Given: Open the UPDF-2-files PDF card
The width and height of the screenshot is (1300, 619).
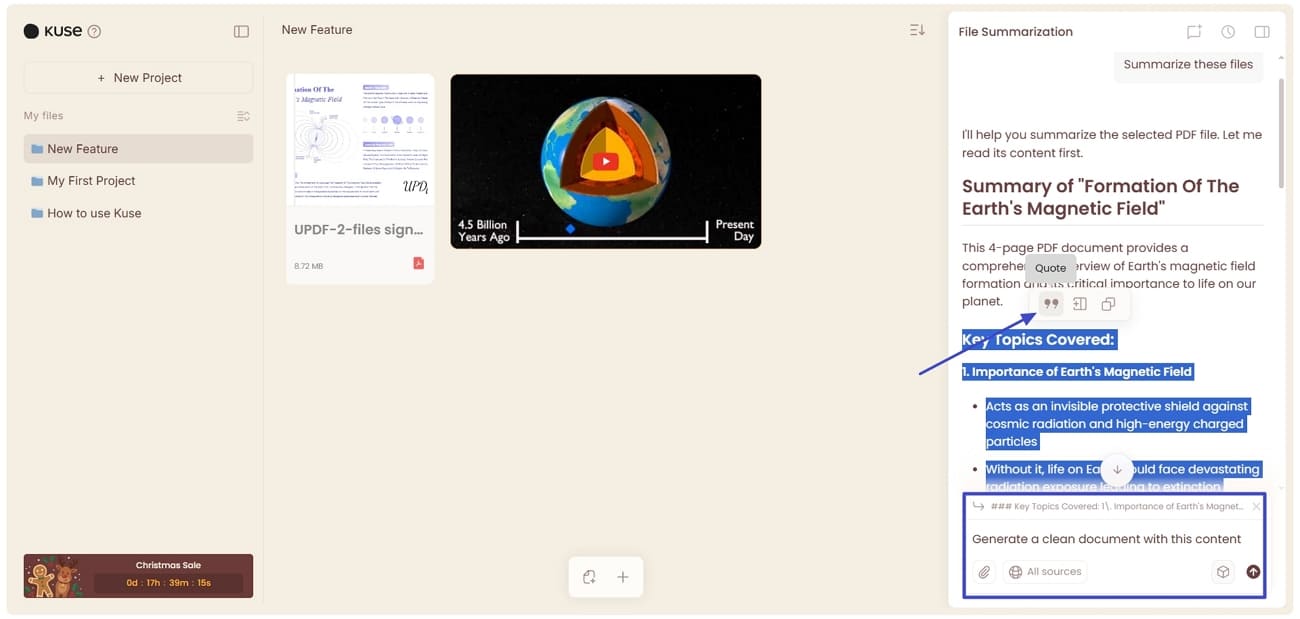Looking at the screenshot, I should tap(360, 179).
